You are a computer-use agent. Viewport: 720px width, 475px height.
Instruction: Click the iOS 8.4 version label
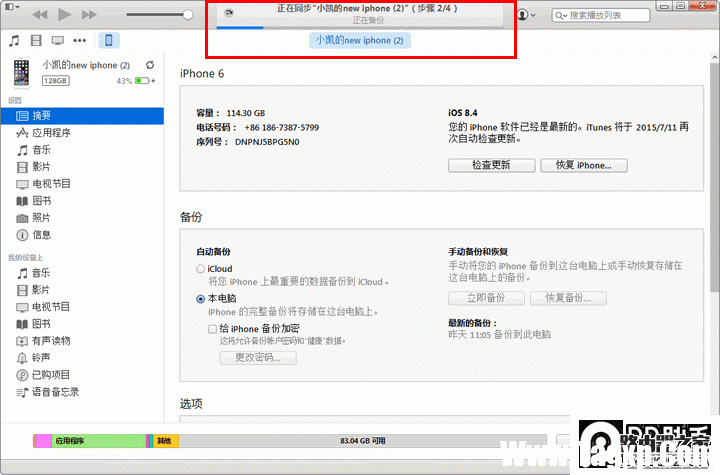463,113
